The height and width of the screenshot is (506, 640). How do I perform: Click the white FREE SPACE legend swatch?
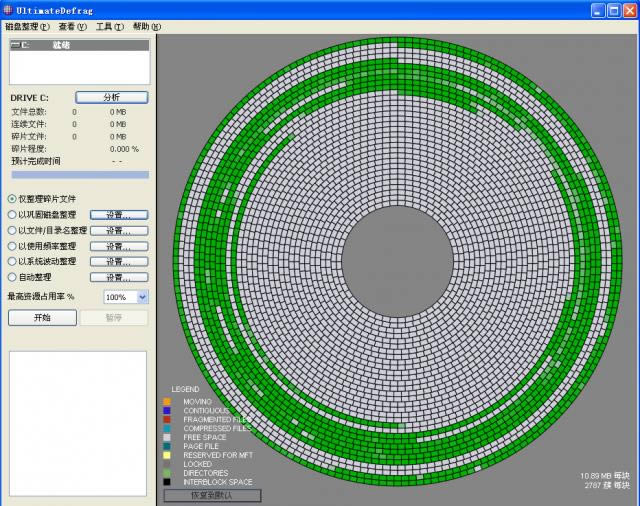(x=167, y=437)
